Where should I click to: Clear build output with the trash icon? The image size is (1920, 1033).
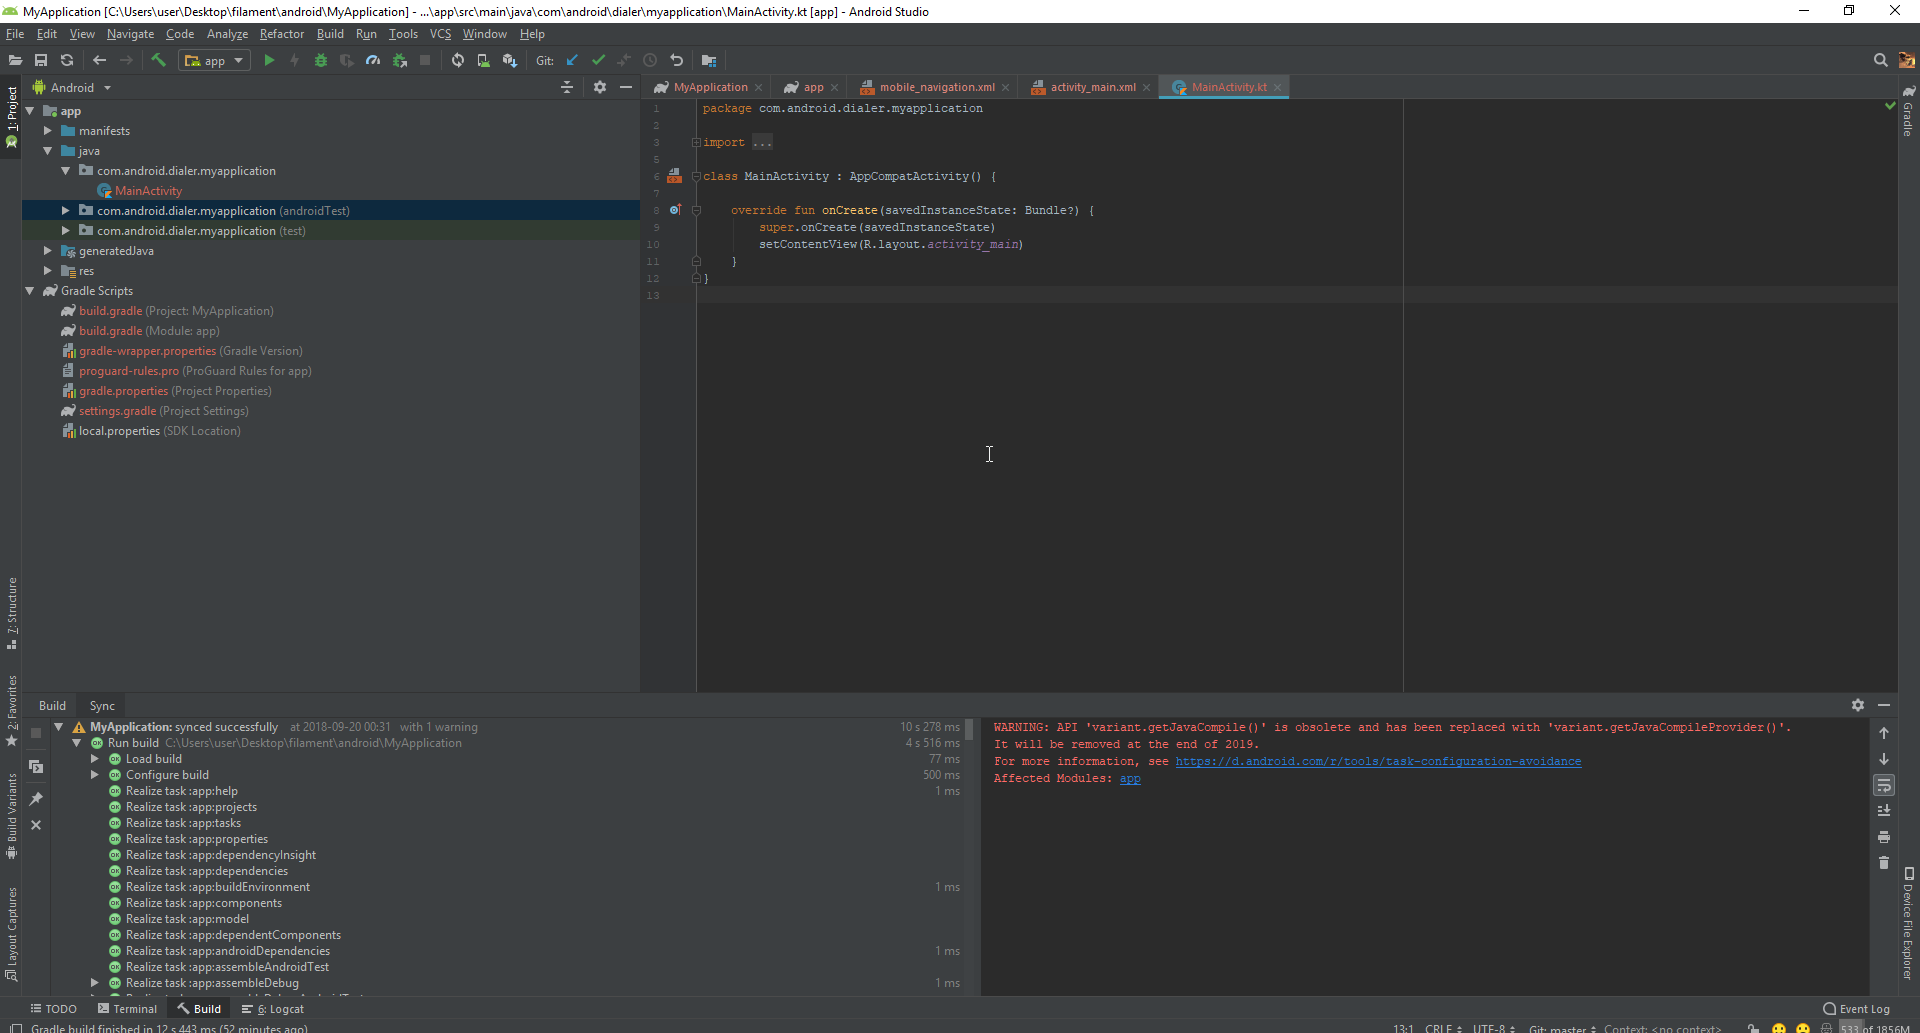[x=1884, y=863]
